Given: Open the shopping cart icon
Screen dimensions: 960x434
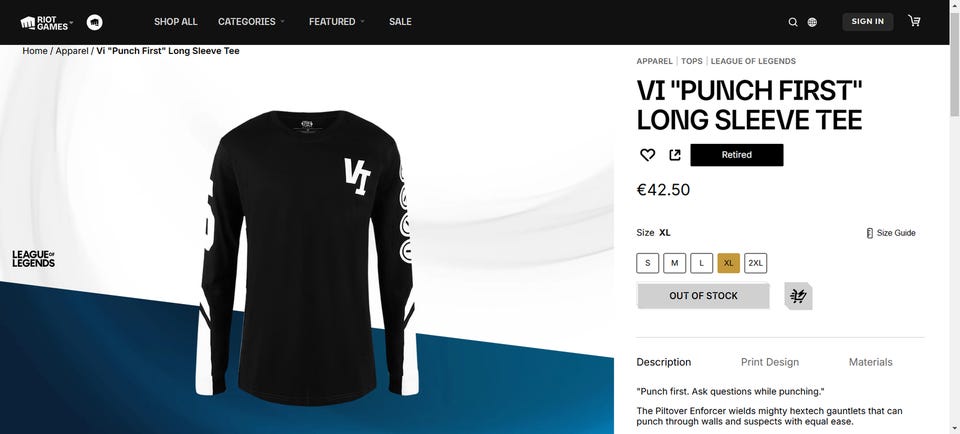Looking at the screenshot, I should coord(914,21).
